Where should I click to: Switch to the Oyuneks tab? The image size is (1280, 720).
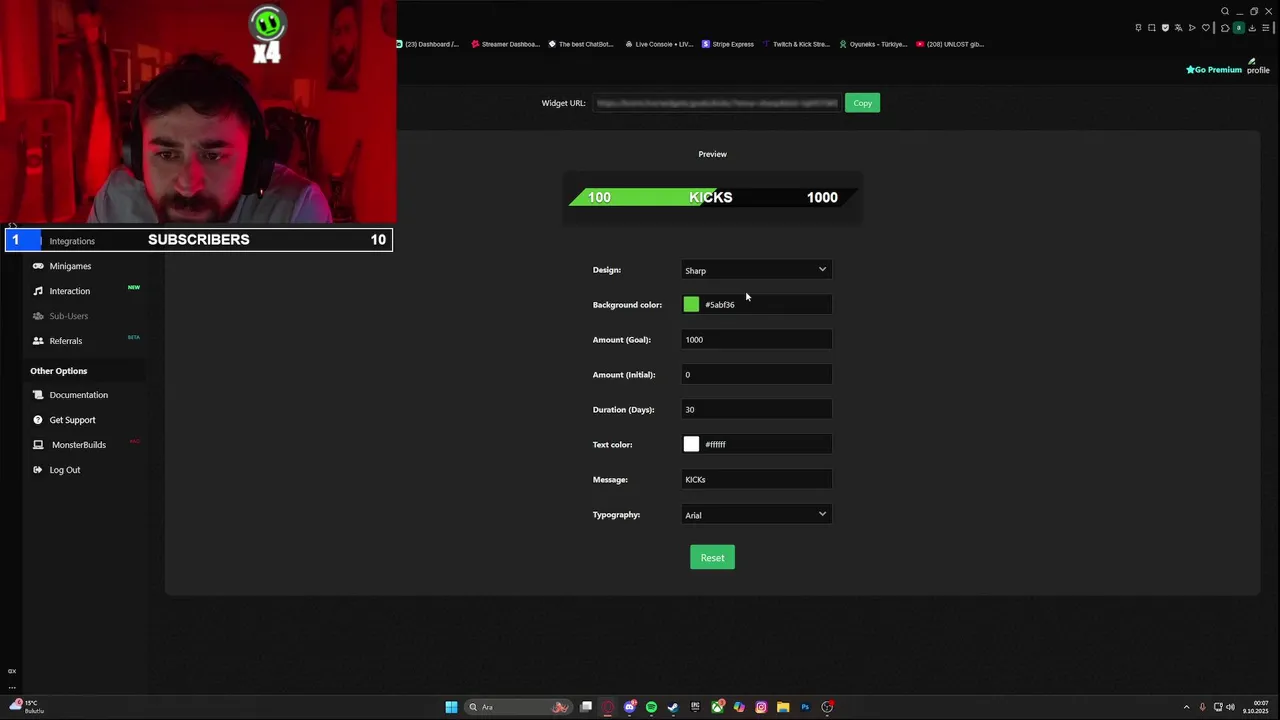coord(873,44)
